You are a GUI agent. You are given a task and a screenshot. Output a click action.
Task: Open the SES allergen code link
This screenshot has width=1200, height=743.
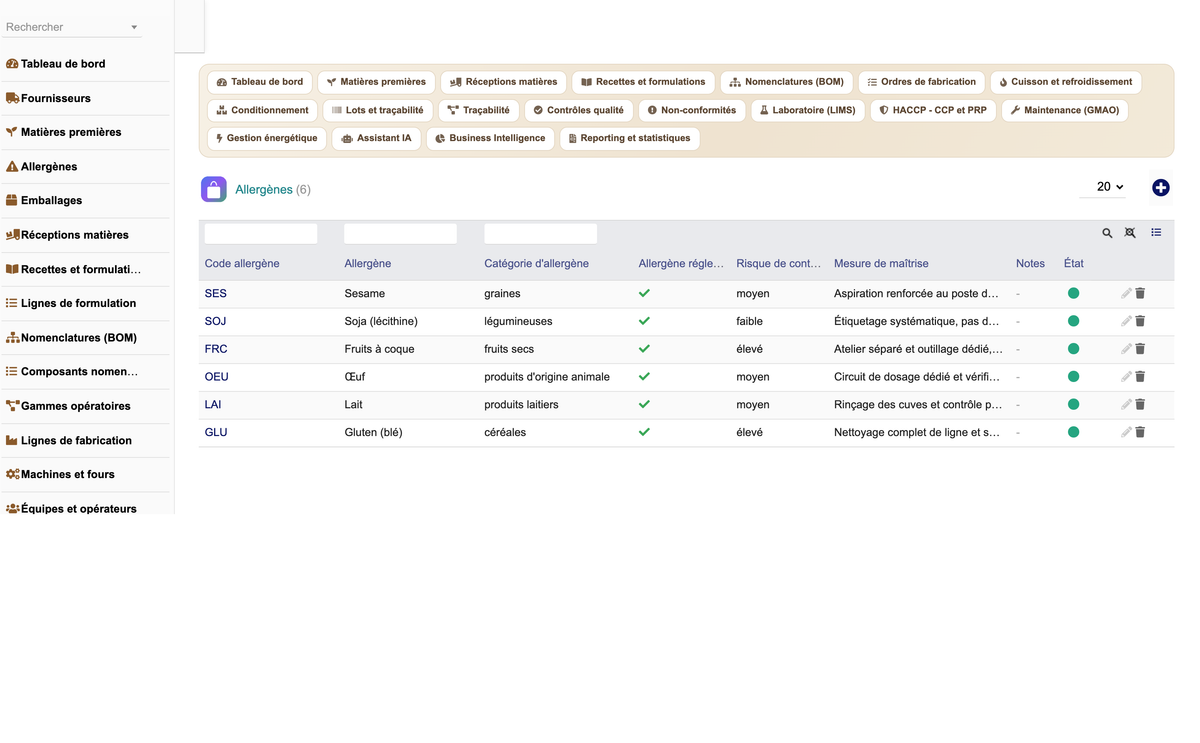(x=215, y=293)
